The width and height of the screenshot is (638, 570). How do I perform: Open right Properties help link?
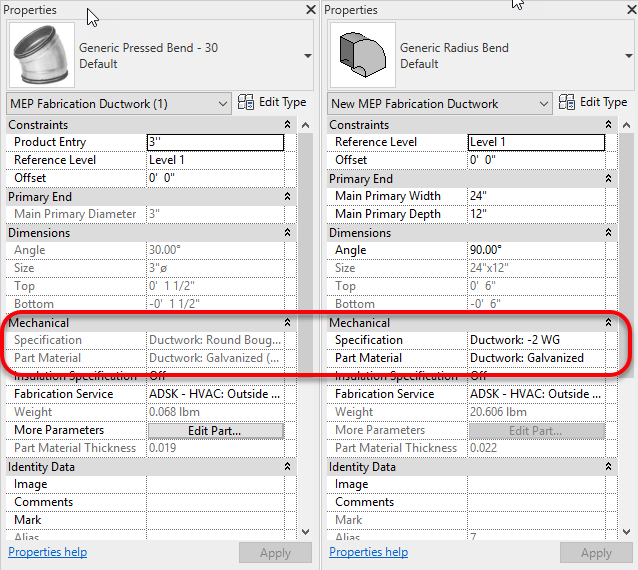(369, 552)
